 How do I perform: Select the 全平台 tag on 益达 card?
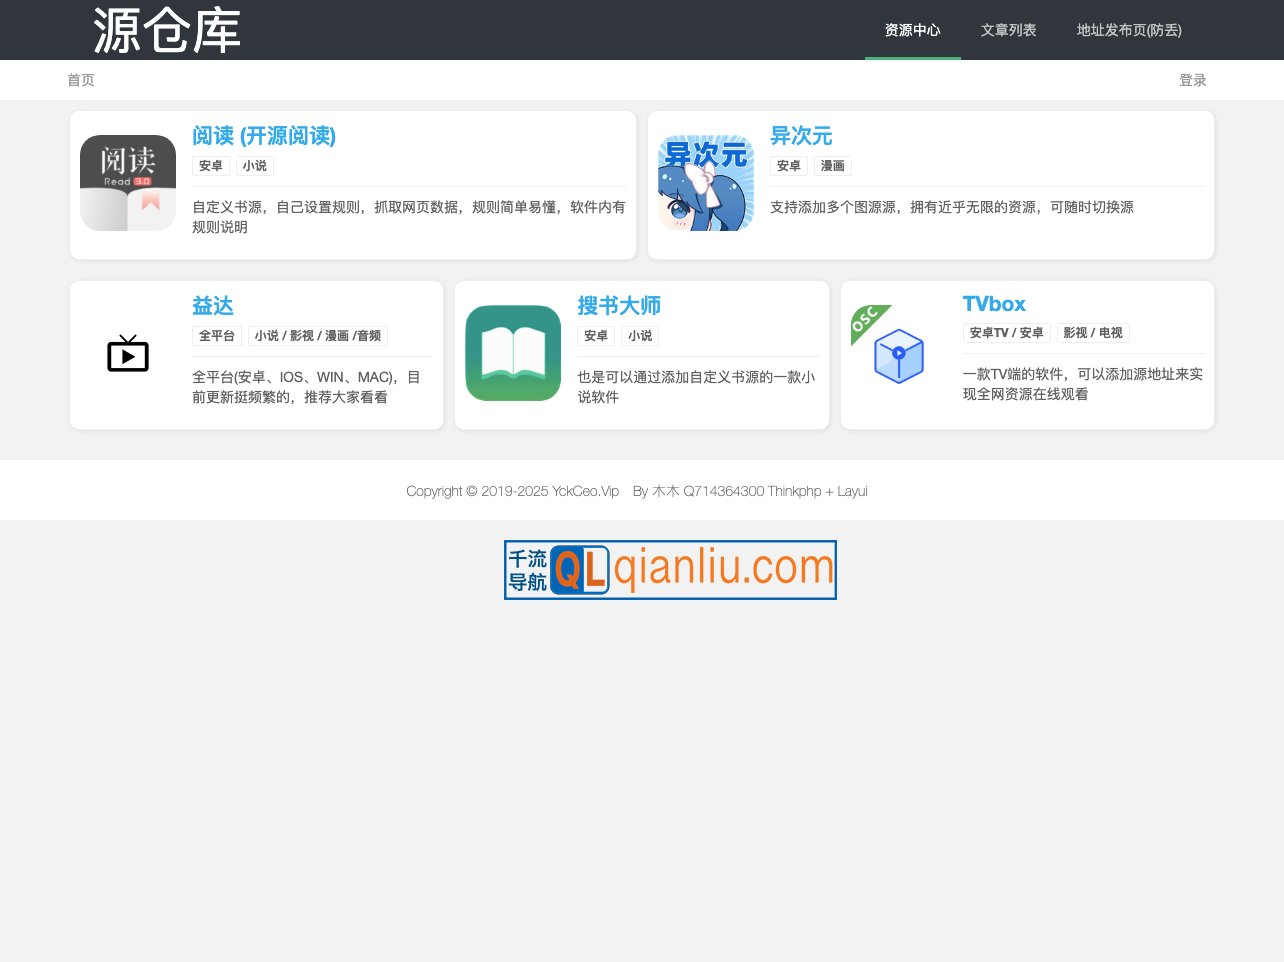pos(217,336)
